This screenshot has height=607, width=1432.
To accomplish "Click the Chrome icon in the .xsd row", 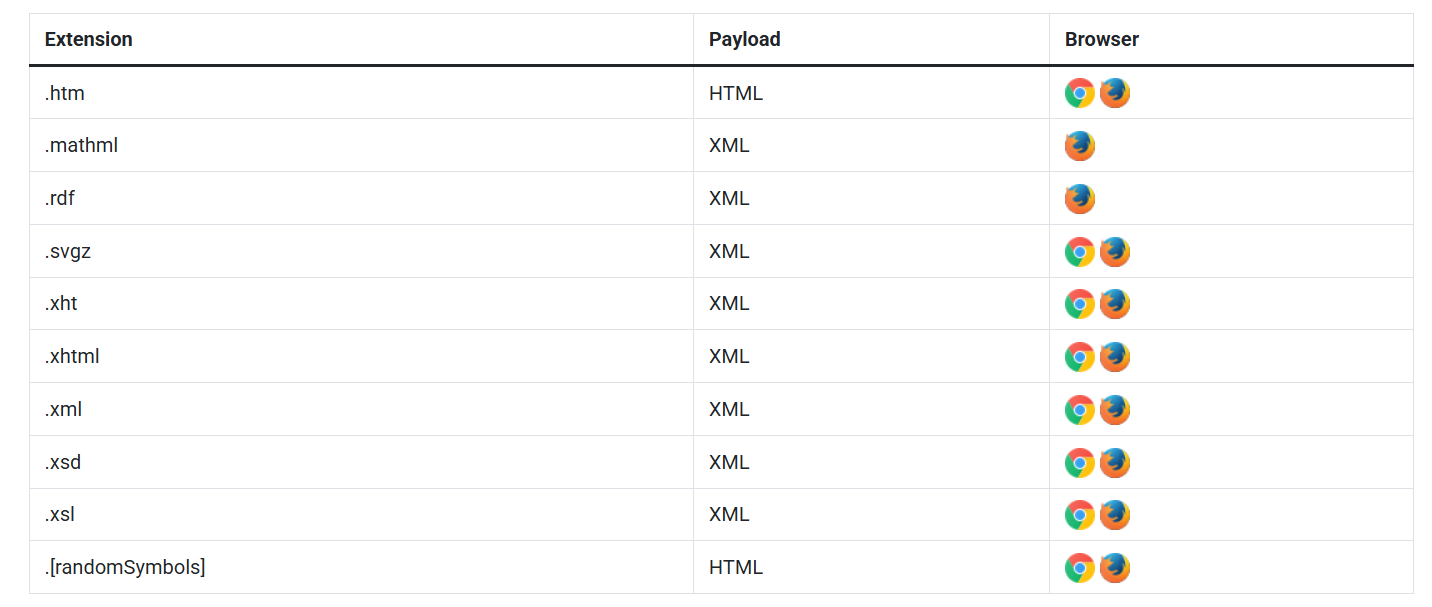I will [1079, 463].
